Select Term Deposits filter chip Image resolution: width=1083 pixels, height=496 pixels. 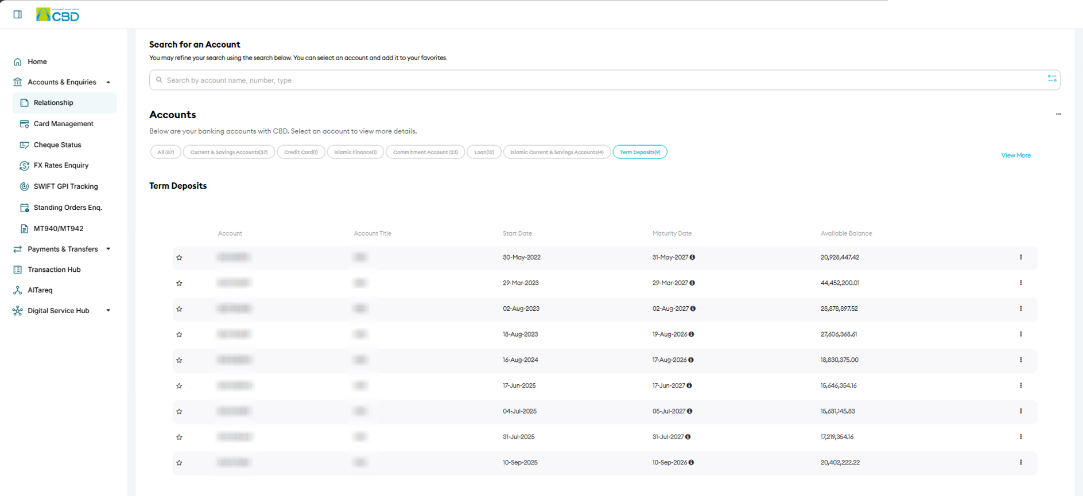(x=640, y=153)
